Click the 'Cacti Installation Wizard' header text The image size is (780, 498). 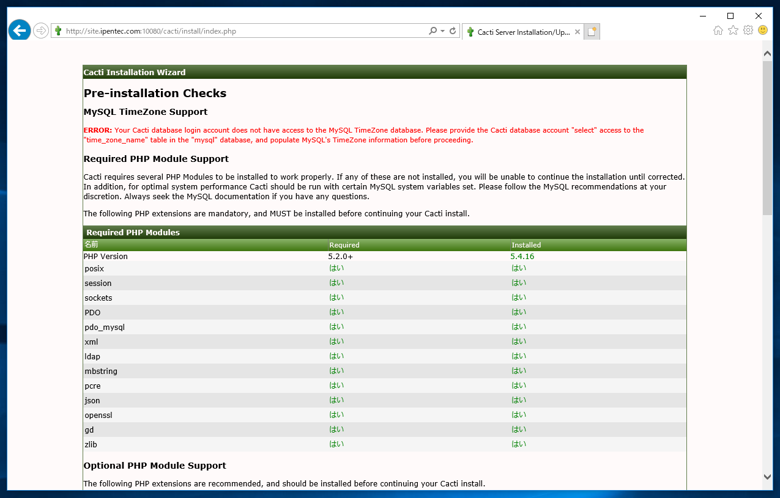coord(134,72)
